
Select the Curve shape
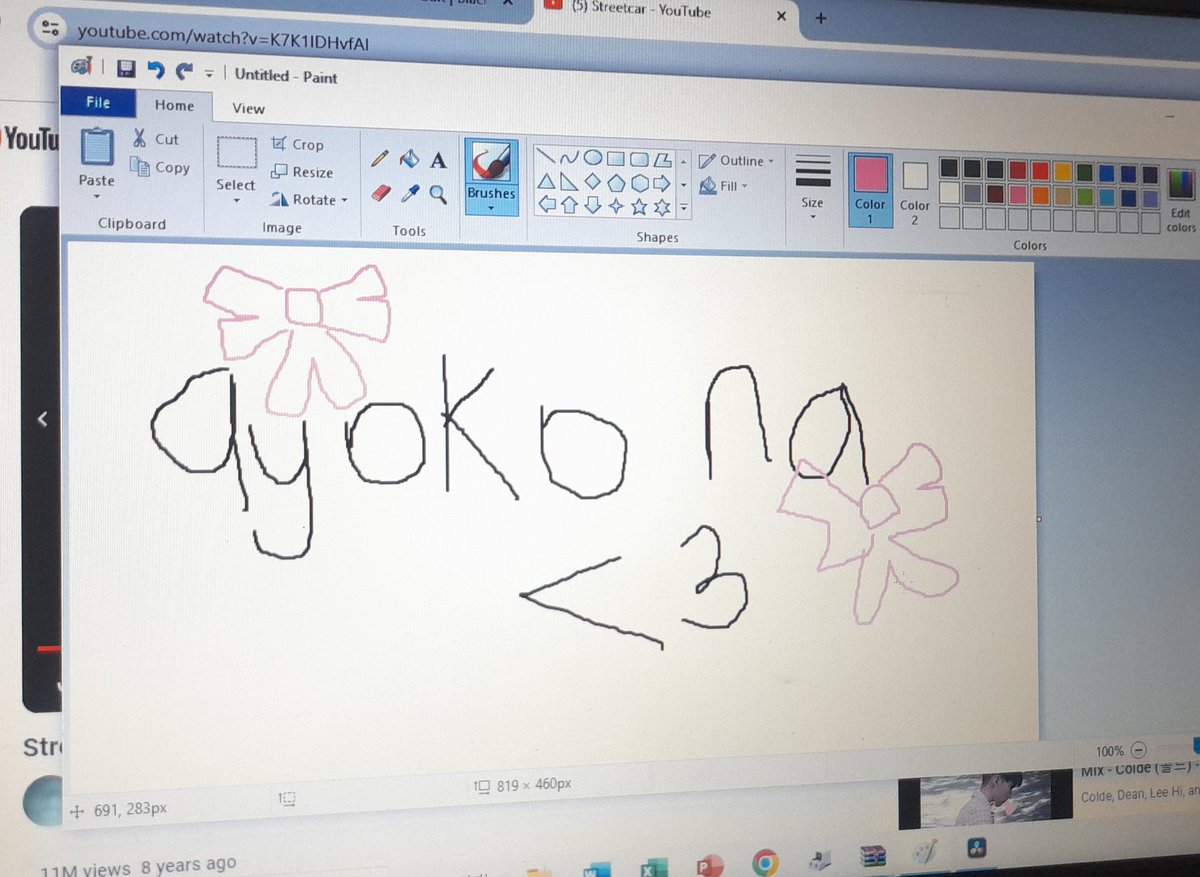(571, 157)
